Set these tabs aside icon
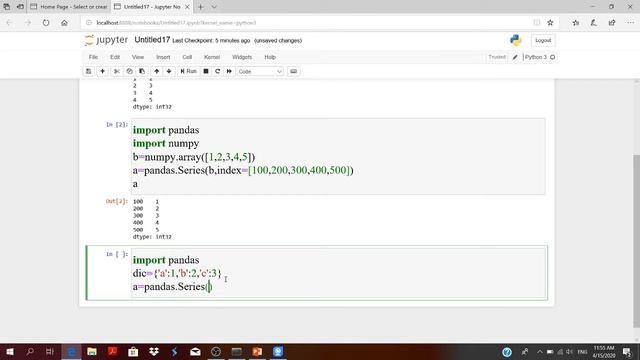 pos(20,7)
